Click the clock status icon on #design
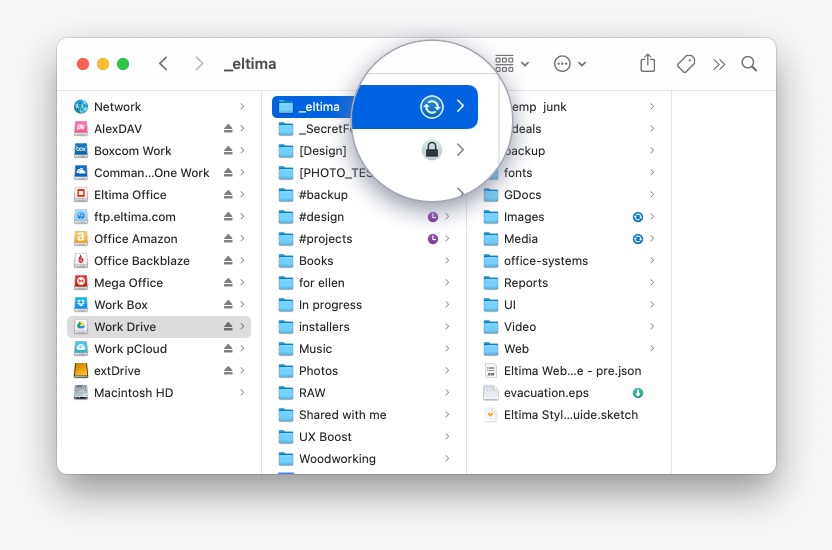The width and height of the screenshot is (832, 550). (x=433, y=216)
